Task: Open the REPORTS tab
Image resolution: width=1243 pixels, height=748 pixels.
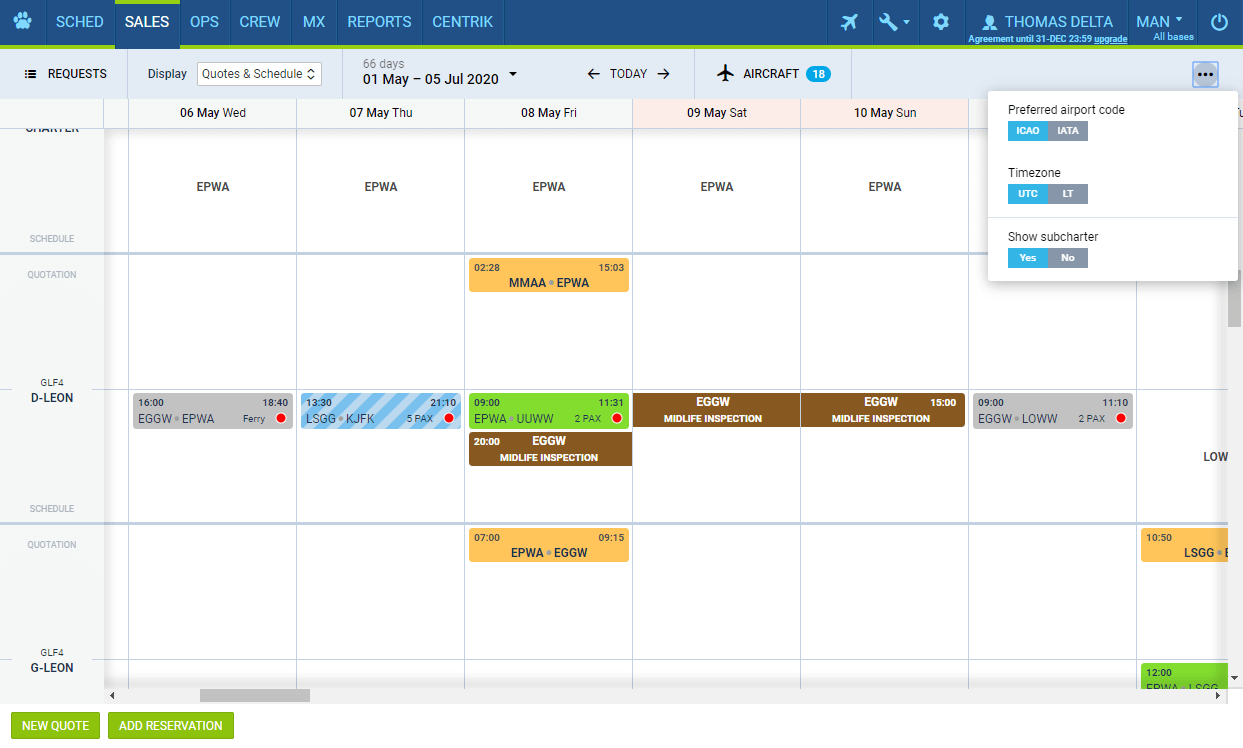Action: (x=379, y=22)
